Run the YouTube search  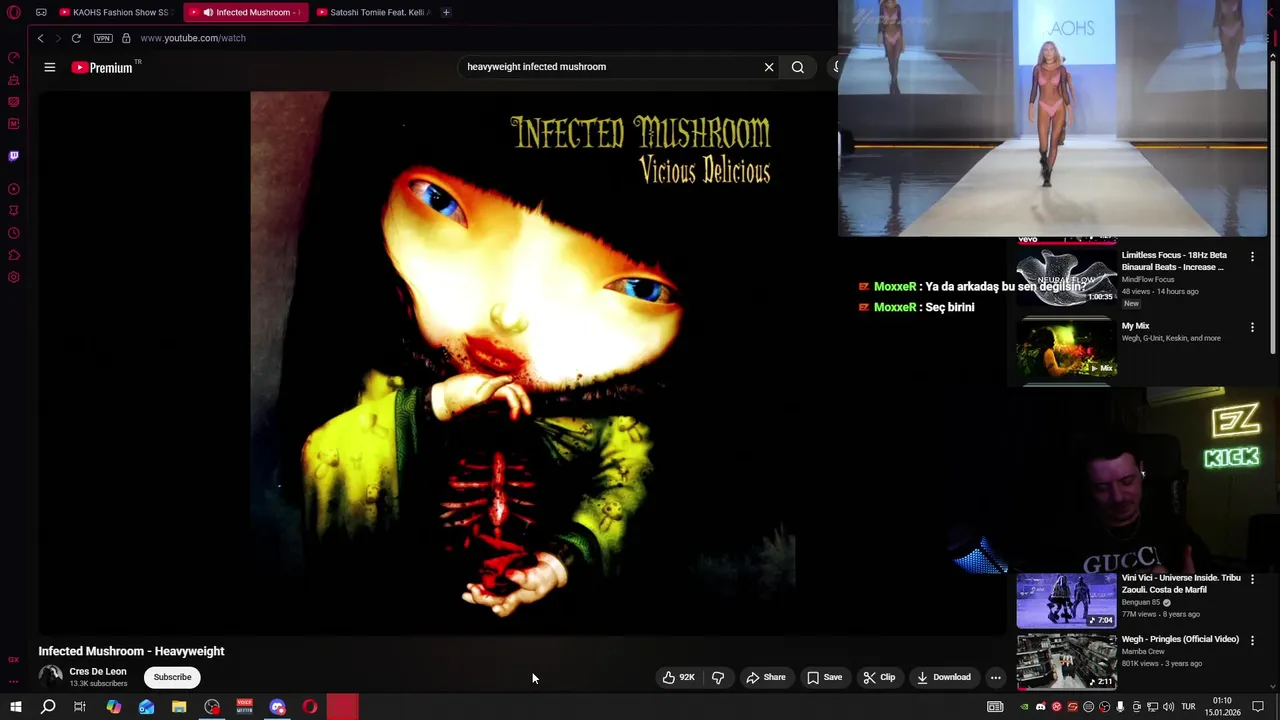[798, 67]
